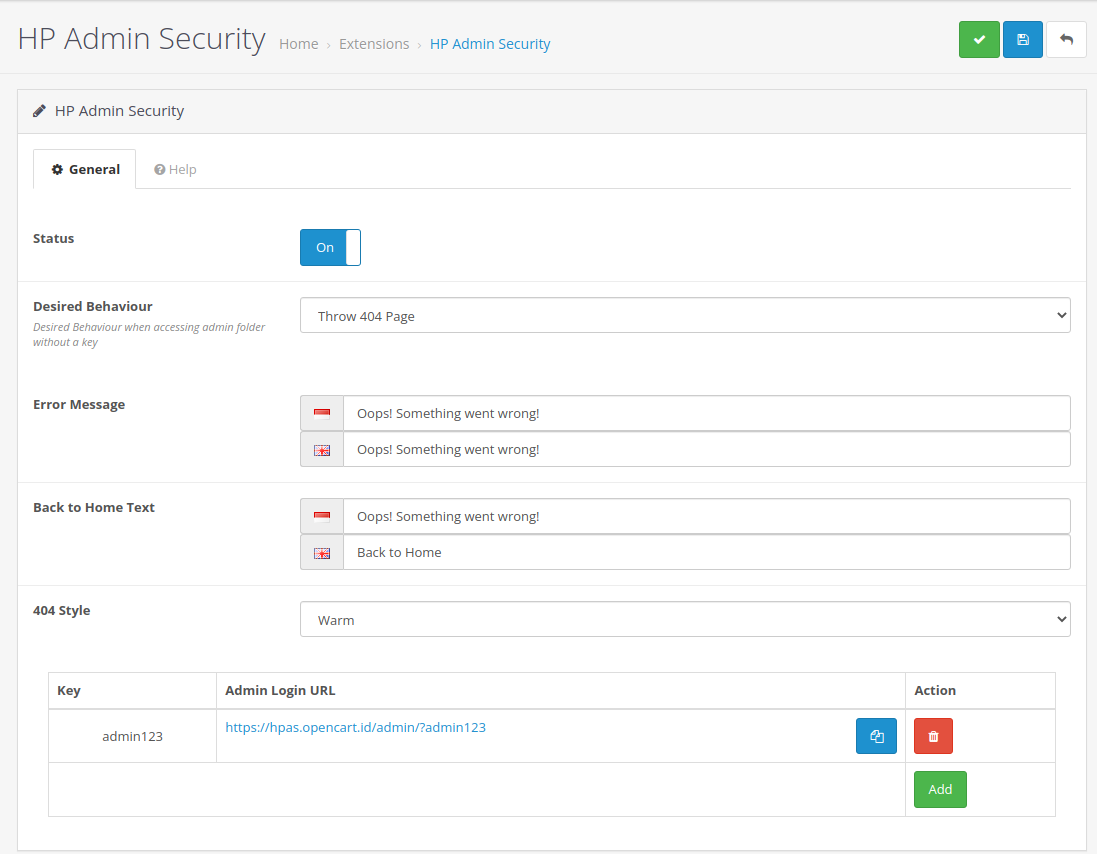Delete the admin123 key row
1097x854 pixels.
933,736
